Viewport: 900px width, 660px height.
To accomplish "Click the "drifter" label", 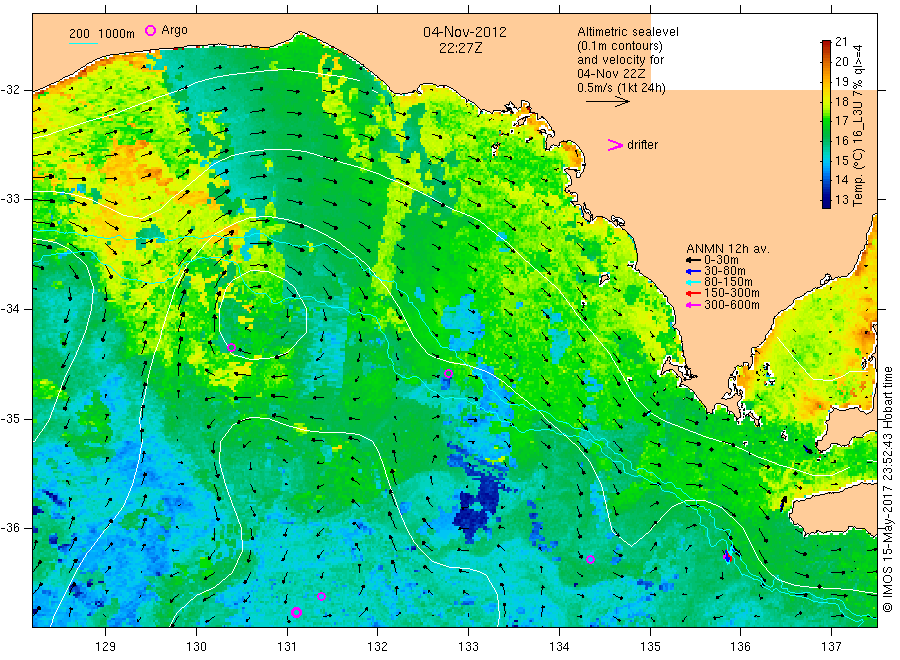I will [642, 145].
